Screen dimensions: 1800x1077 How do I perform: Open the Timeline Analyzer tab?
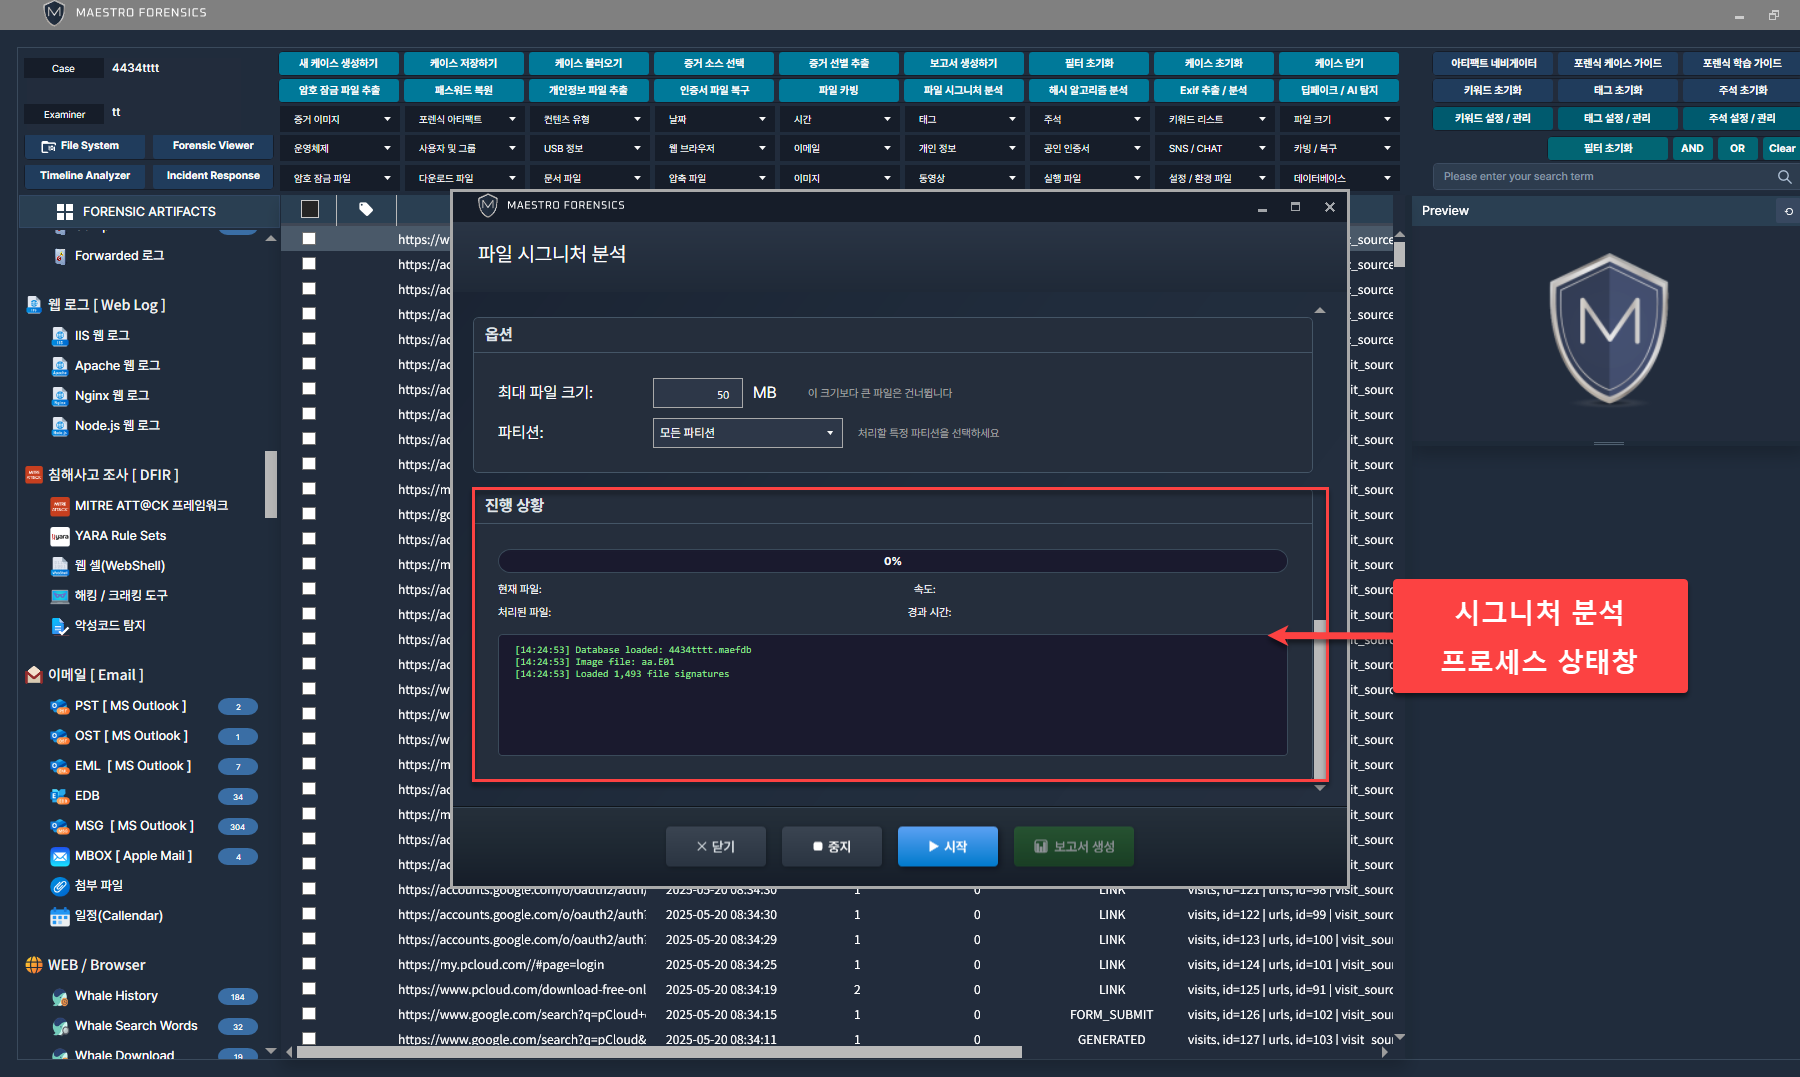point(85,176)
